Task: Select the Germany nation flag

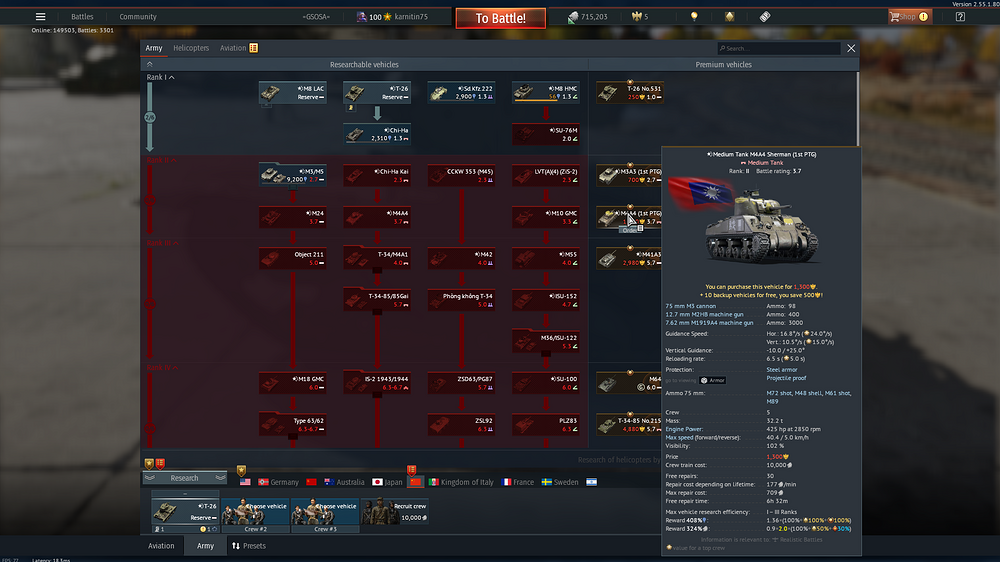Action: [263, 482]
